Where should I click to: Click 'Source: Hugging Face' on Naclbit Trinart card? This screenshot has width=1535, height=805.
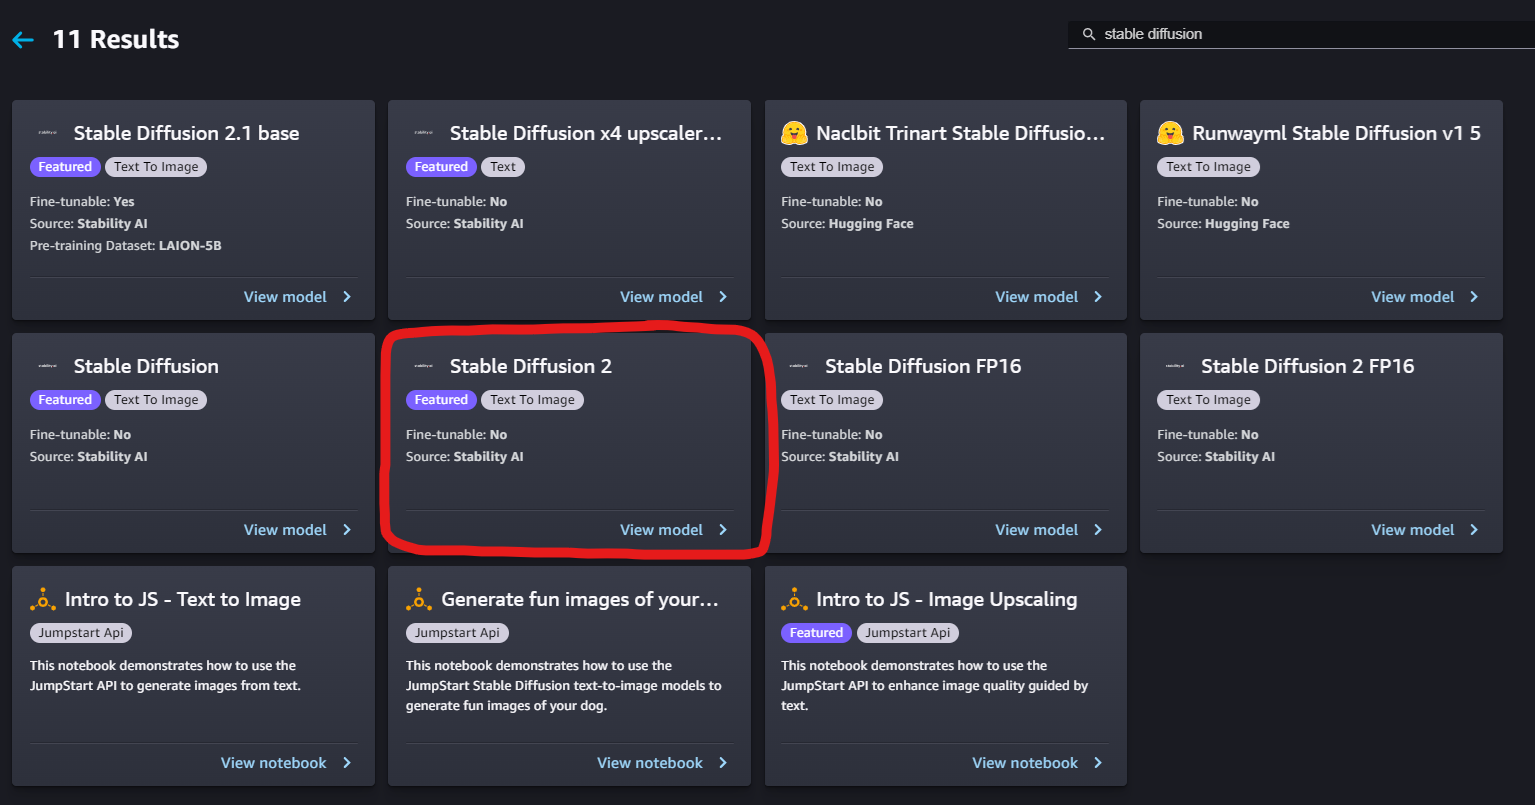pos(847,224)
